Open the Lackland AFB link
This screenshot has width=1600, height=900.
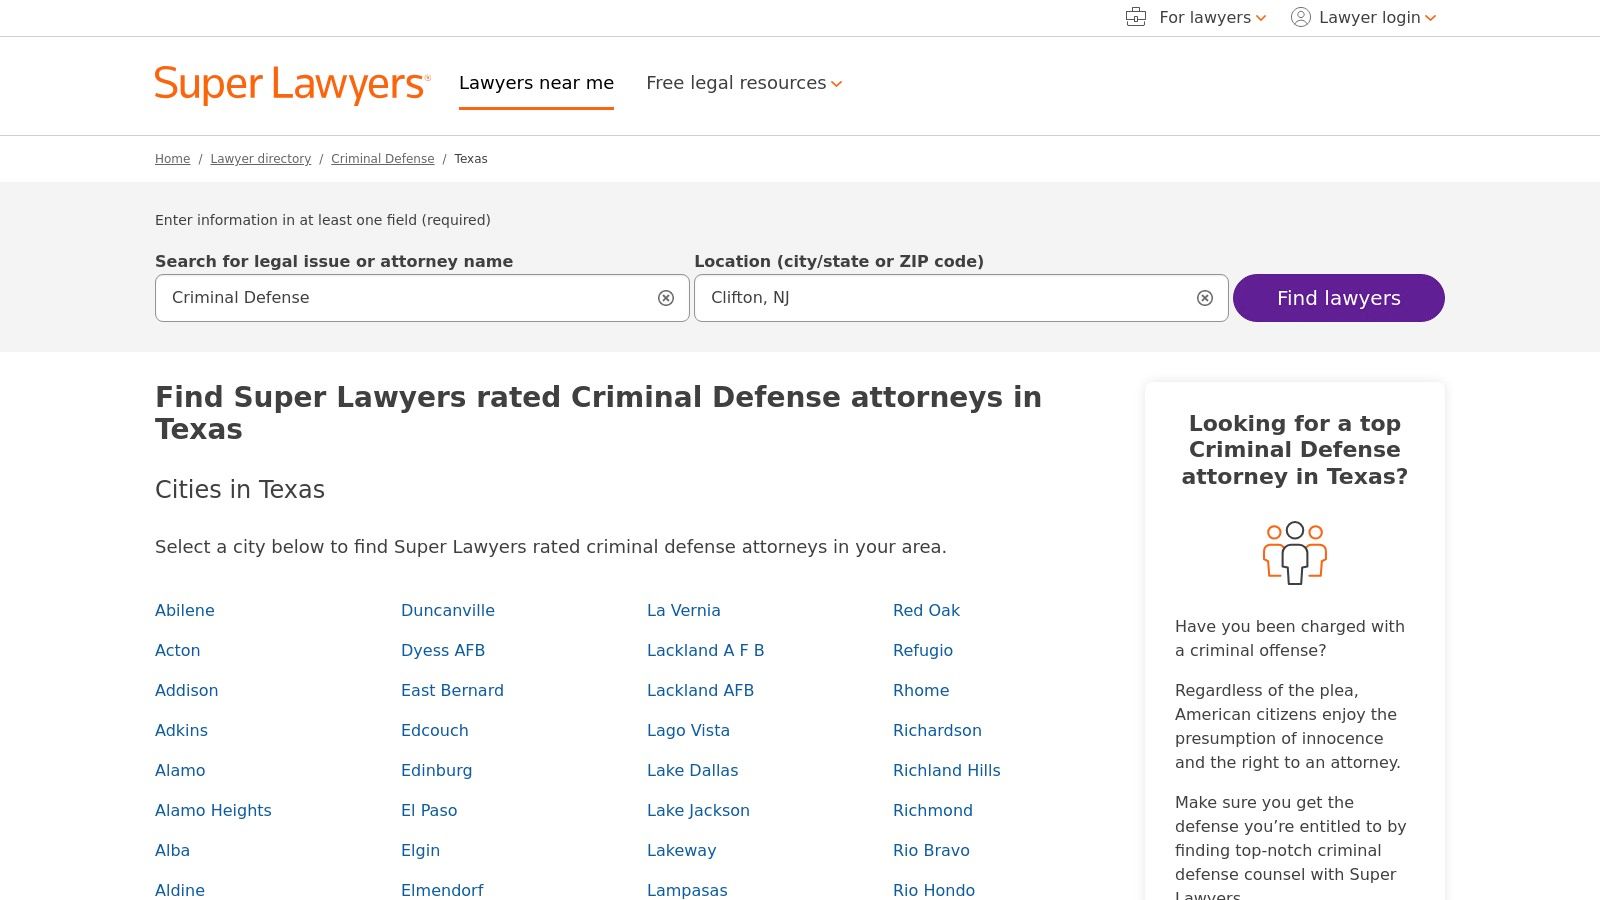point(700,690)
